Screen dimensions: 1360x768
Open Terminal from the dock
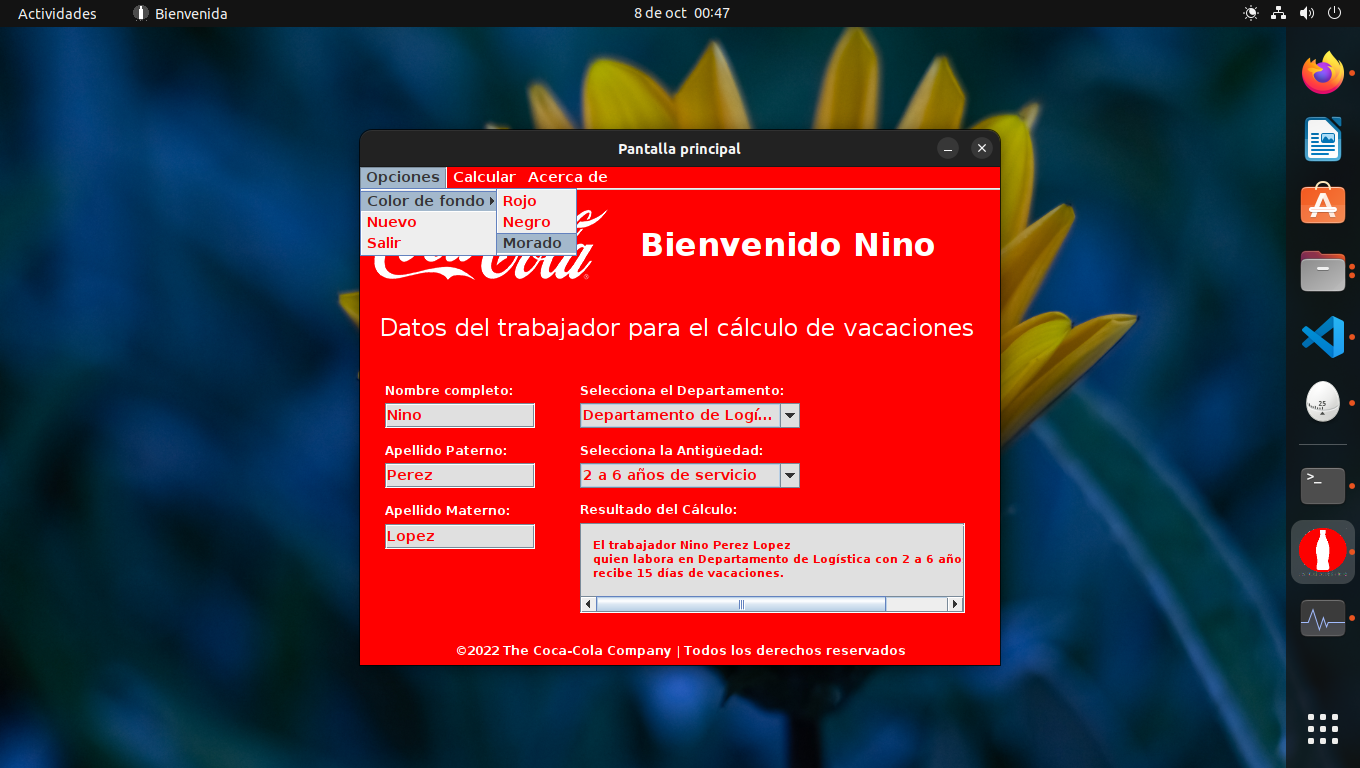point(1323,486)
